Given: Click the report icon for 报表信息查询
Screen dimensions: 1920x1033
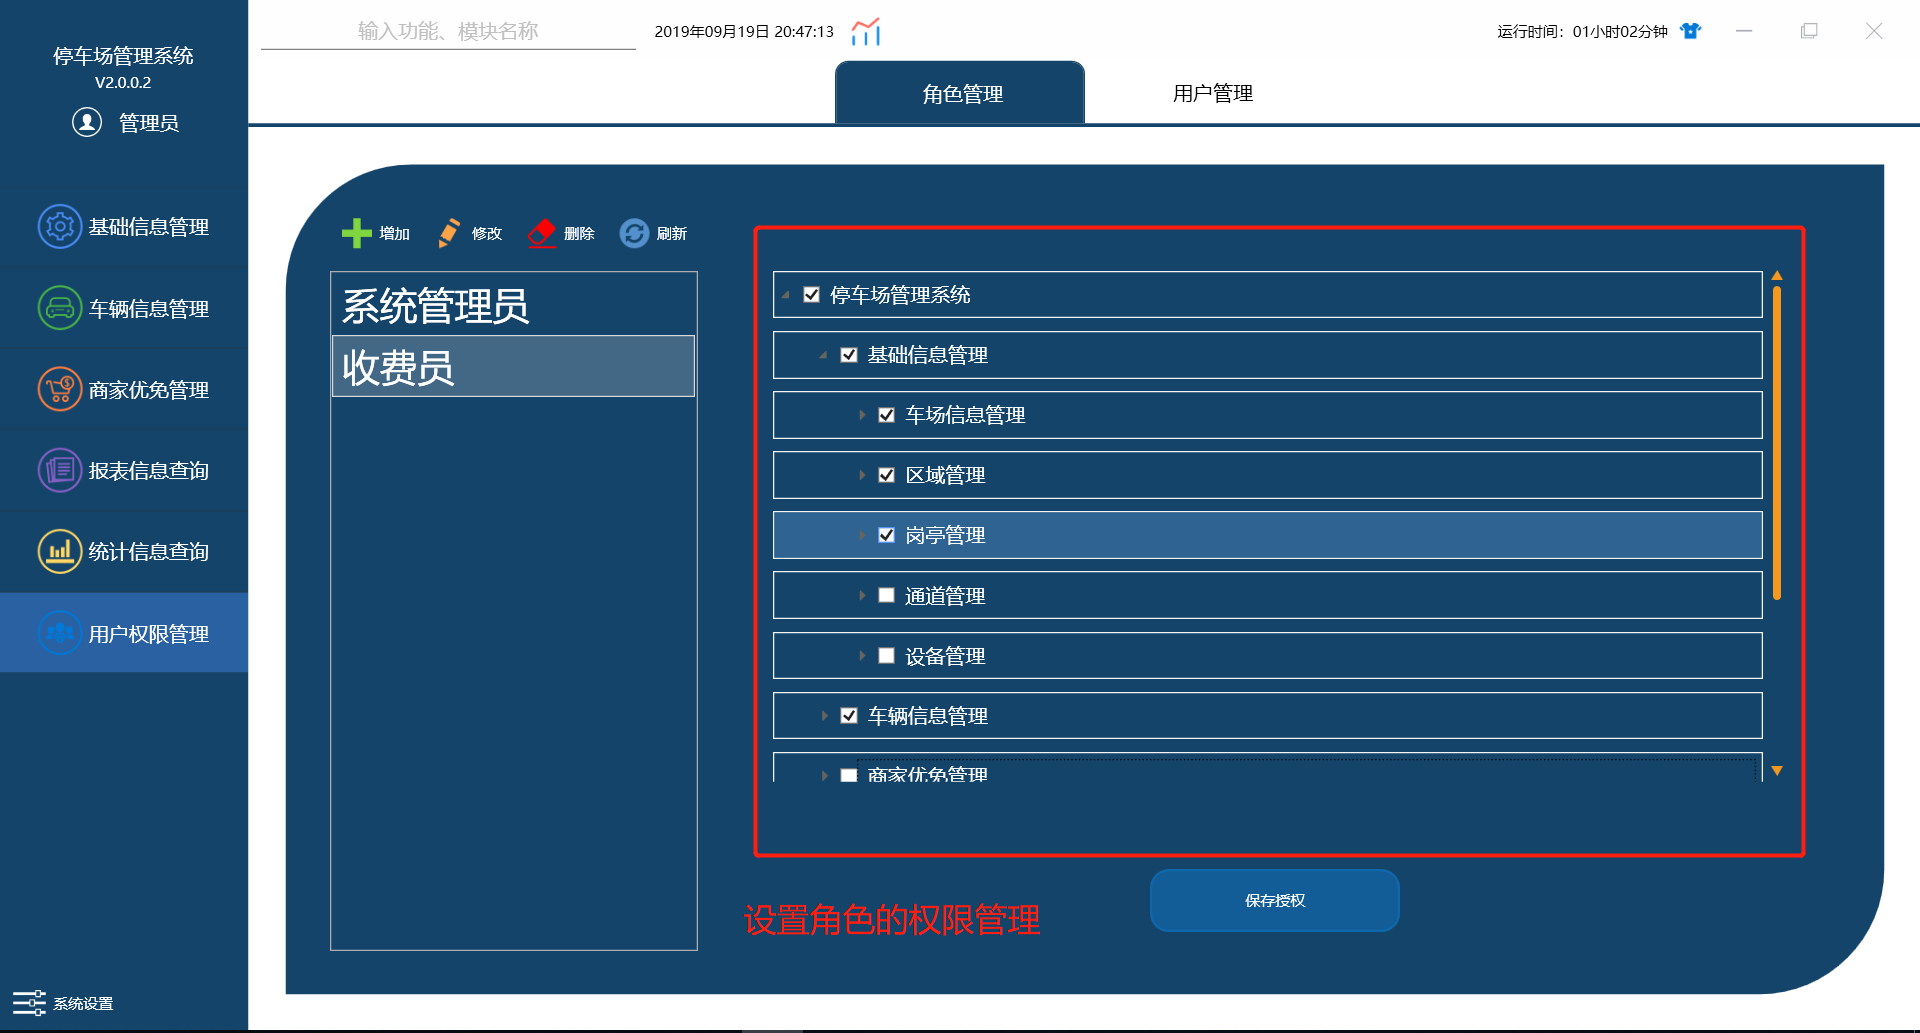Looking at the screenshot, I should point(60,470).
